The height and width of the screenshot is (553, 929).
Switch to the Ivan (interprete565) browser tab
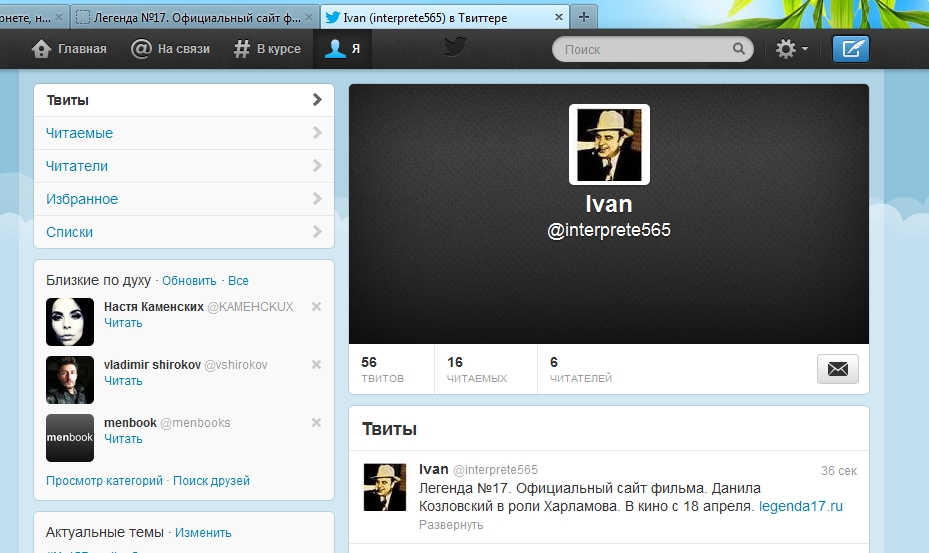point(446,18)
